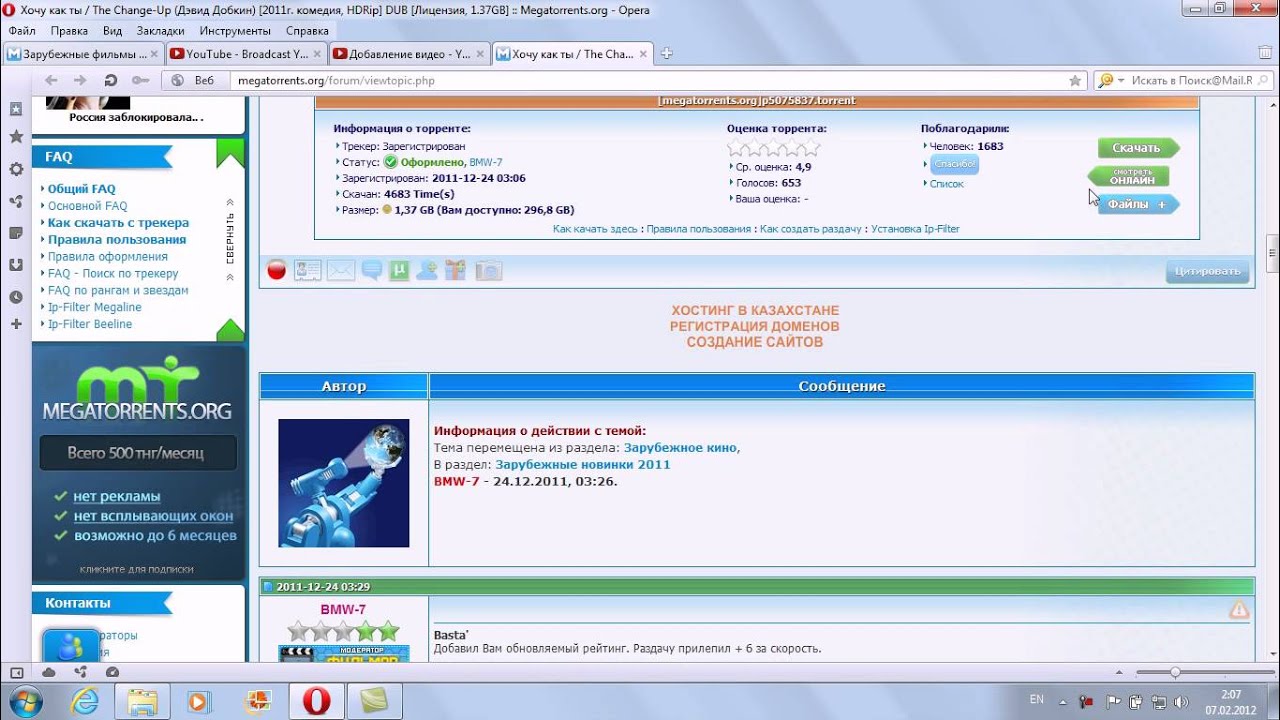Viewport: 1280px width, 720px height.
Task: Open the Opera sidebar notes panel
Action: coord(16,233)
